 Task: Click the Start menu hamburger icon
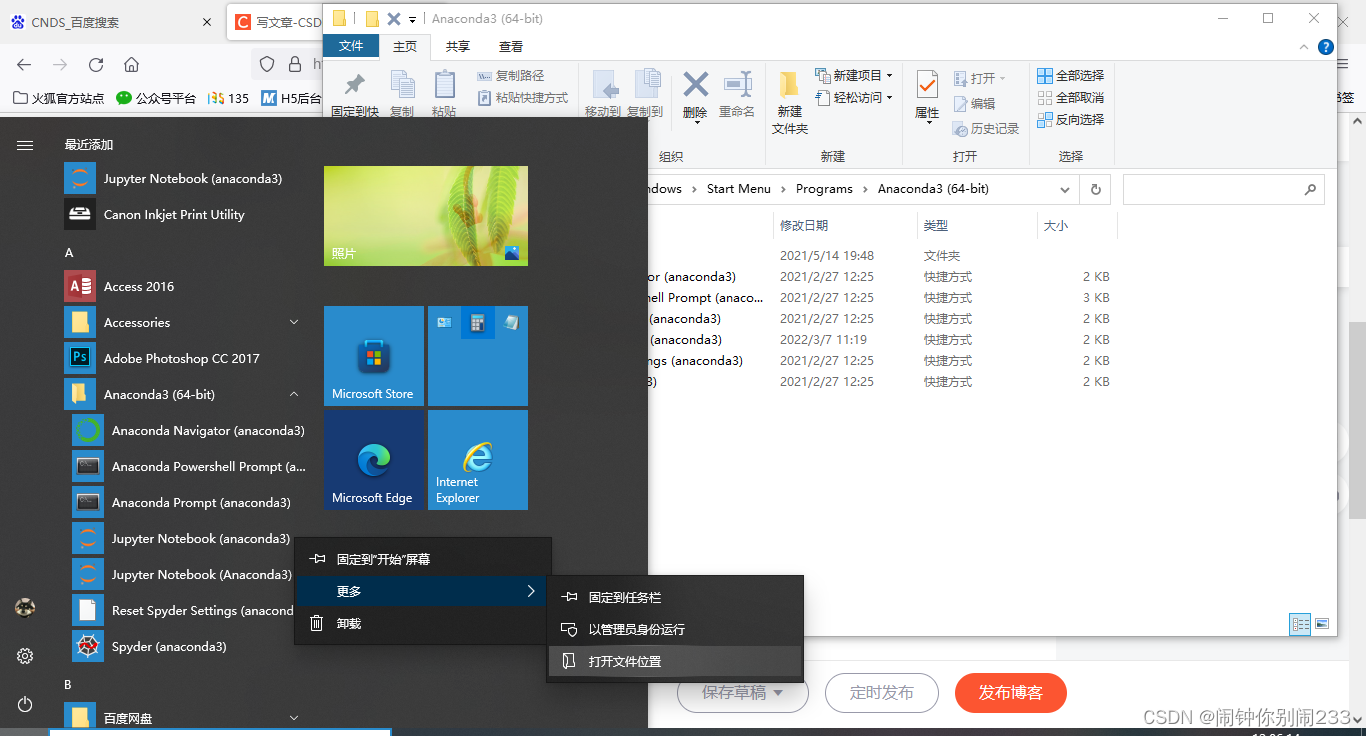point(25,145)
